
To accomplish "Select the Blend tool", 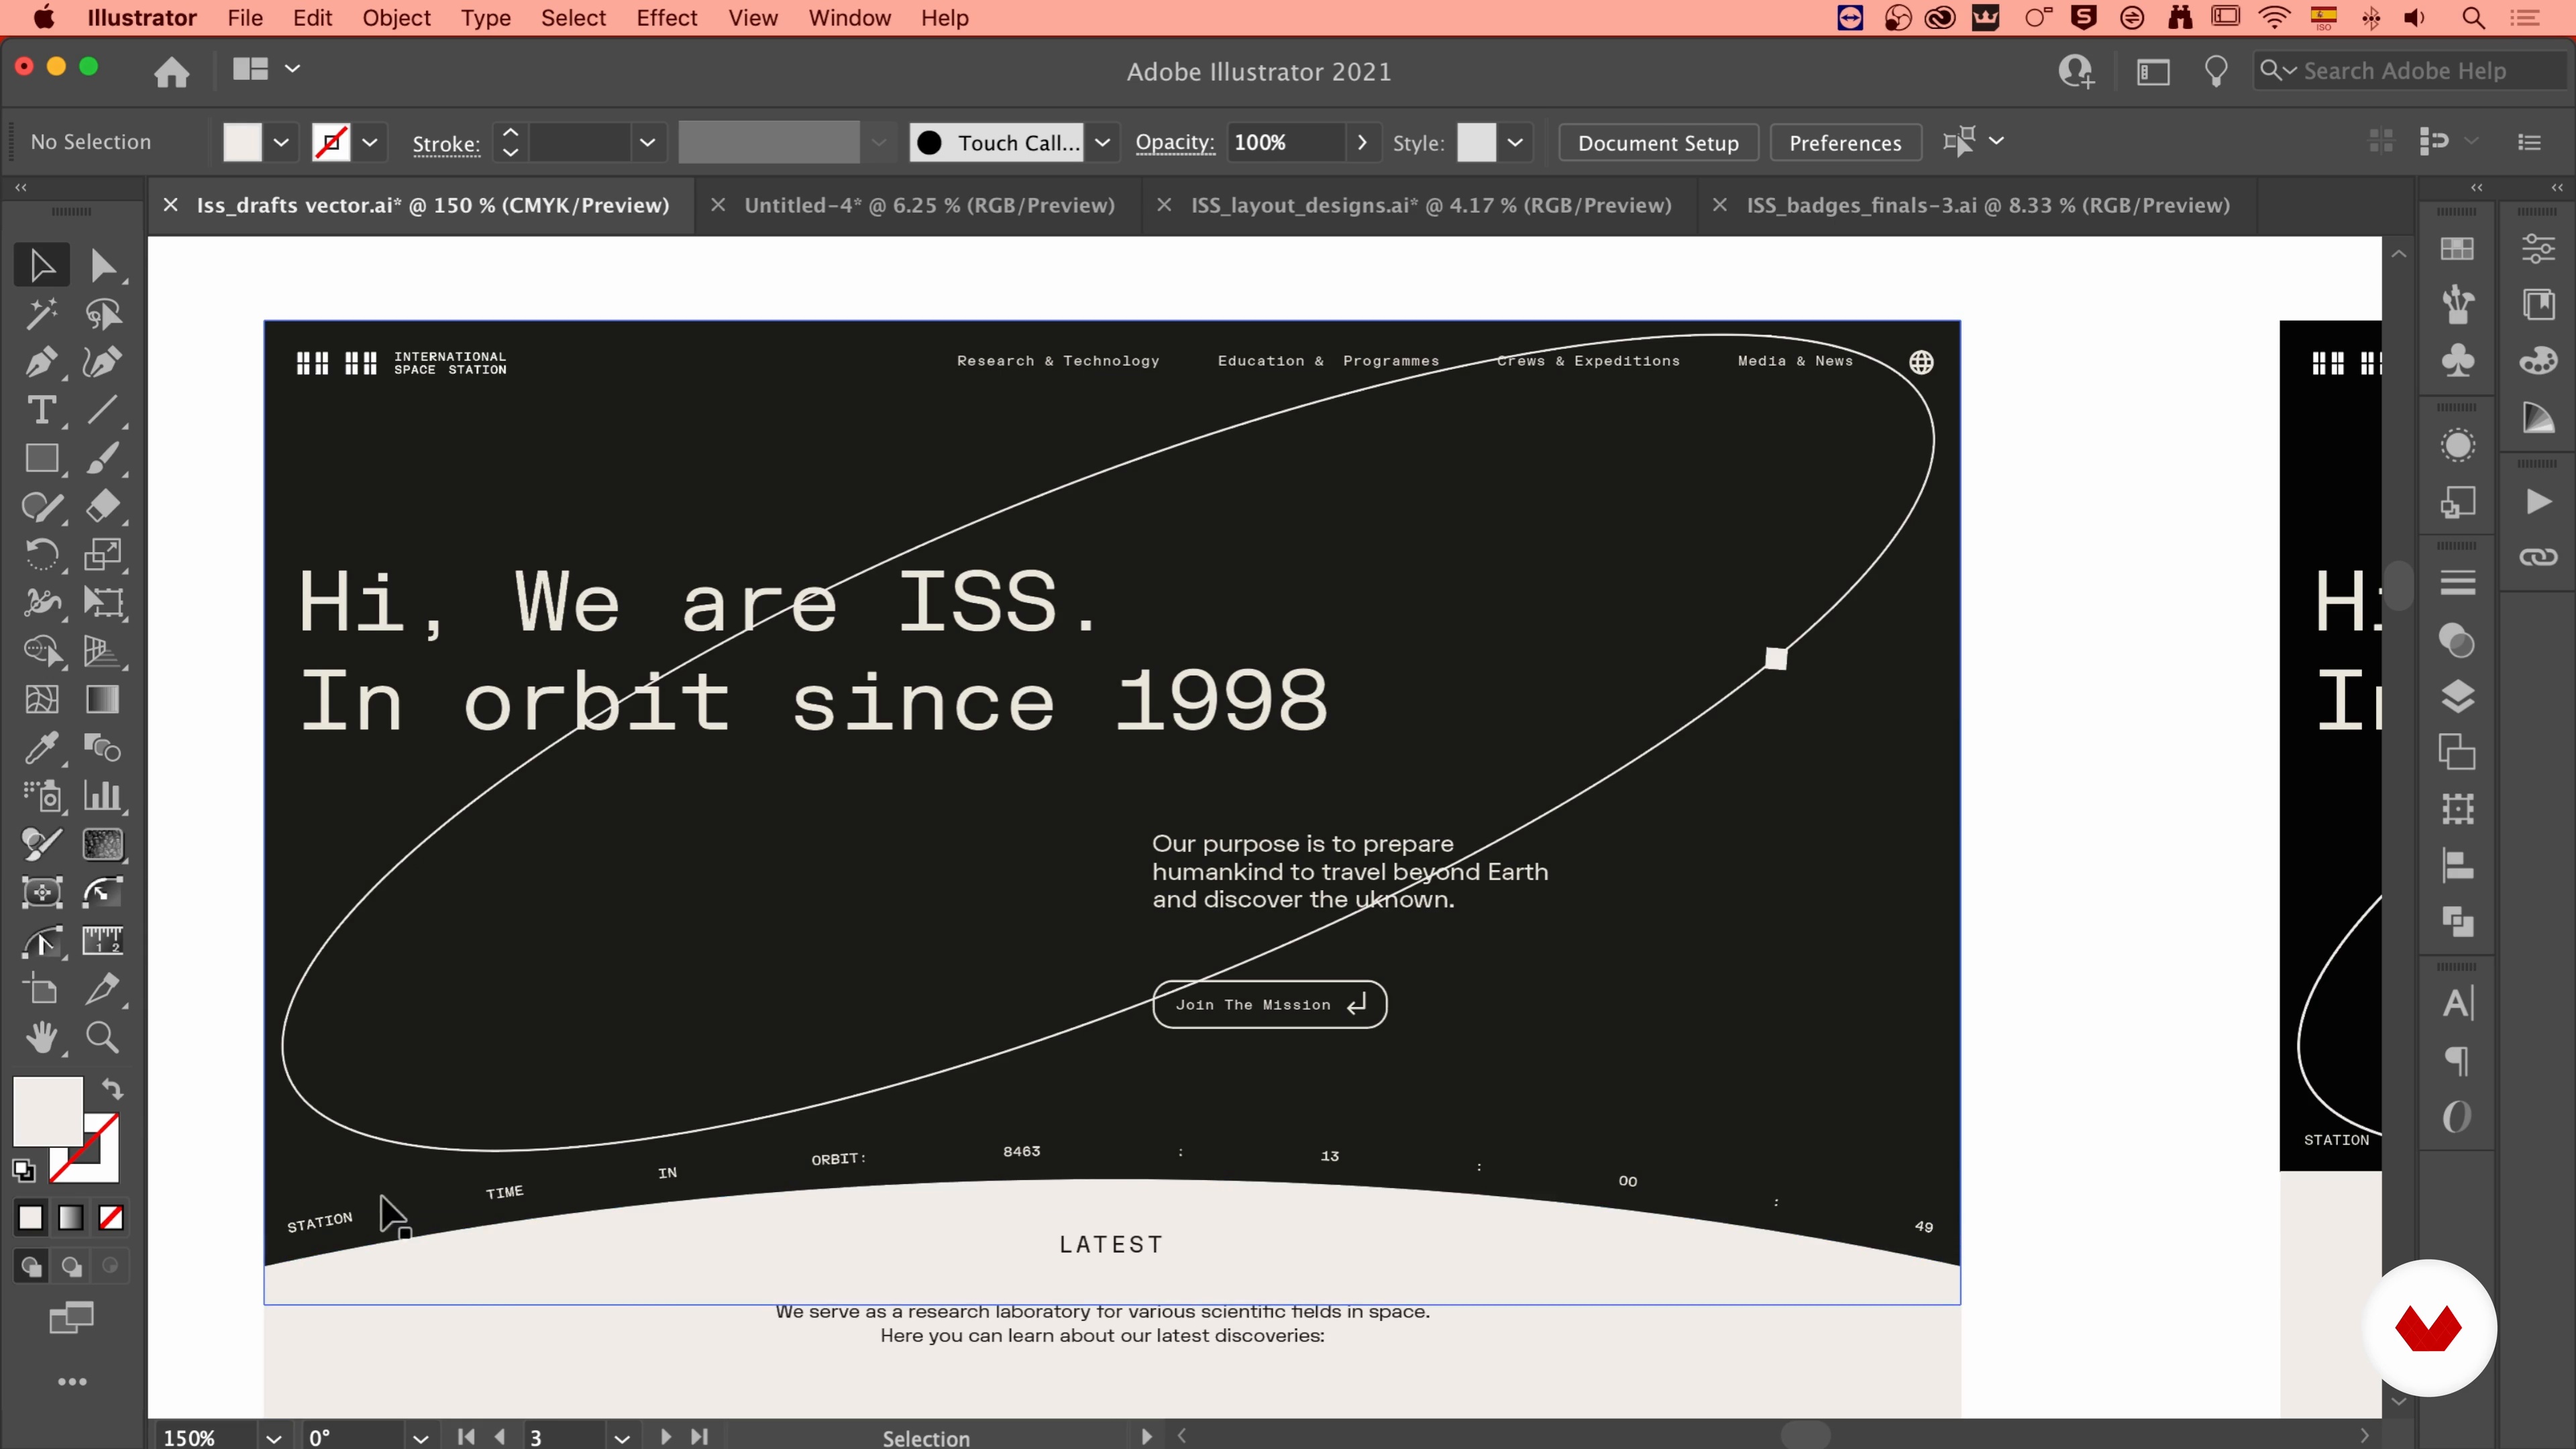I will [103, 747].
